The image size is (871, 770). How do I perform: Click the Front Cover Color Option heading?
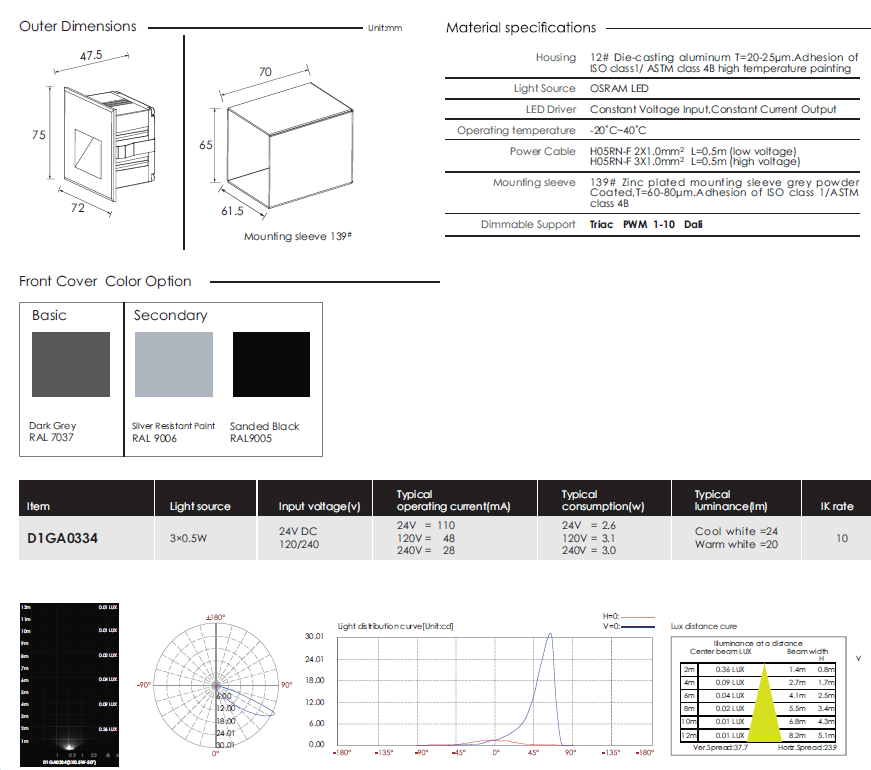[105, 281]
